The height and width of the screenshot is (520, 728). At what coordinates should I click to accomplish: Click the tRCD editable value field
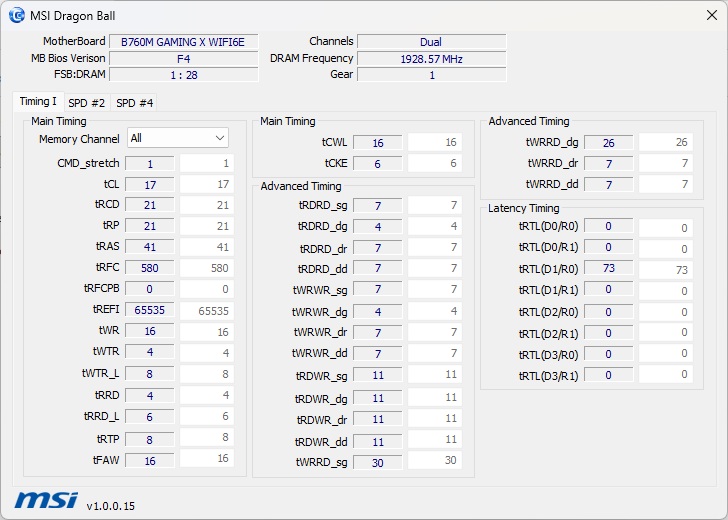tap(150, 205)
